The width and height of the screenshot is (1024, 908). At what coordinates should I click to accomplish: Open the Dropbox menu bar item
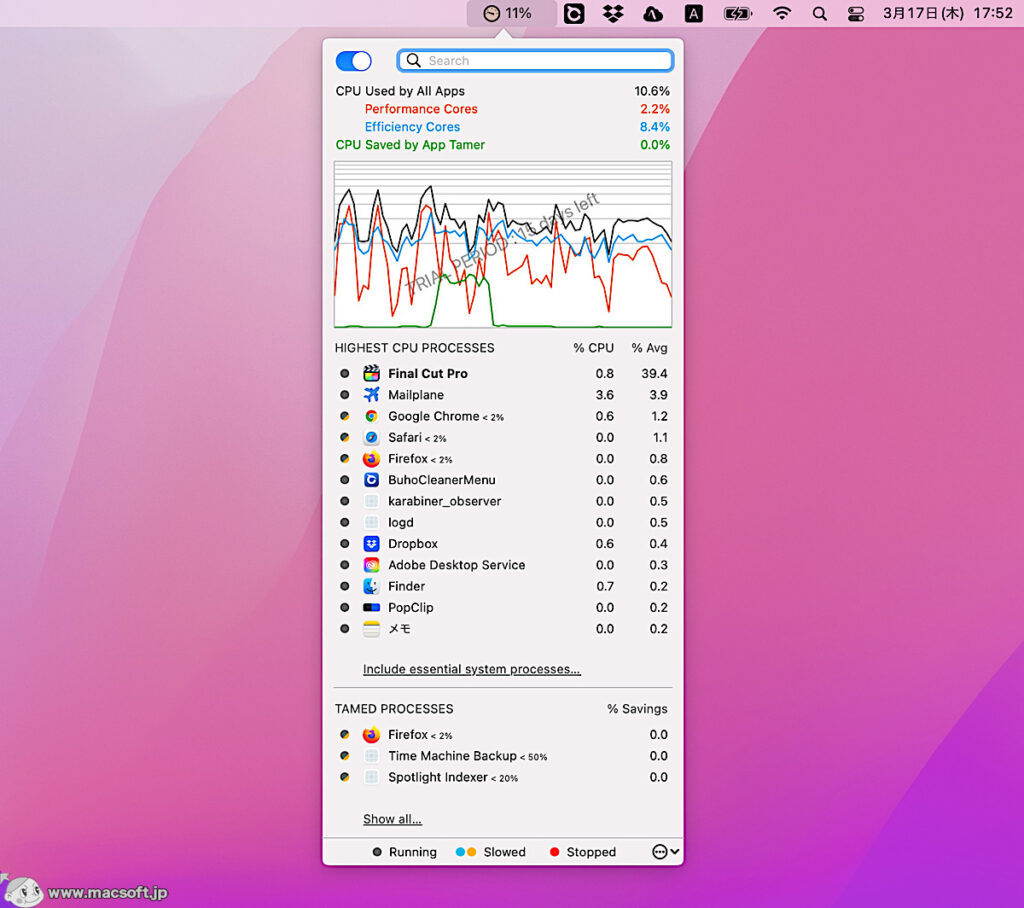[x=613, y=14]
